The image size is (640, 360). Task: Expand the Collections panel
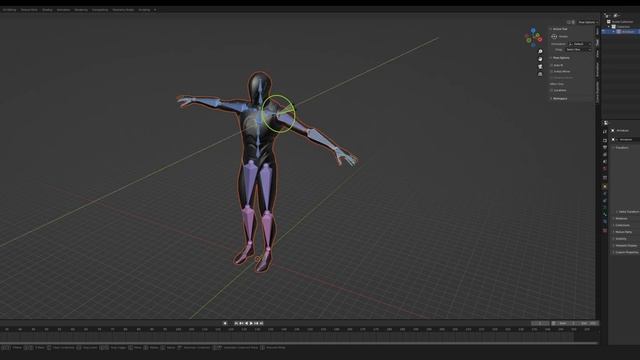(622, 225)
